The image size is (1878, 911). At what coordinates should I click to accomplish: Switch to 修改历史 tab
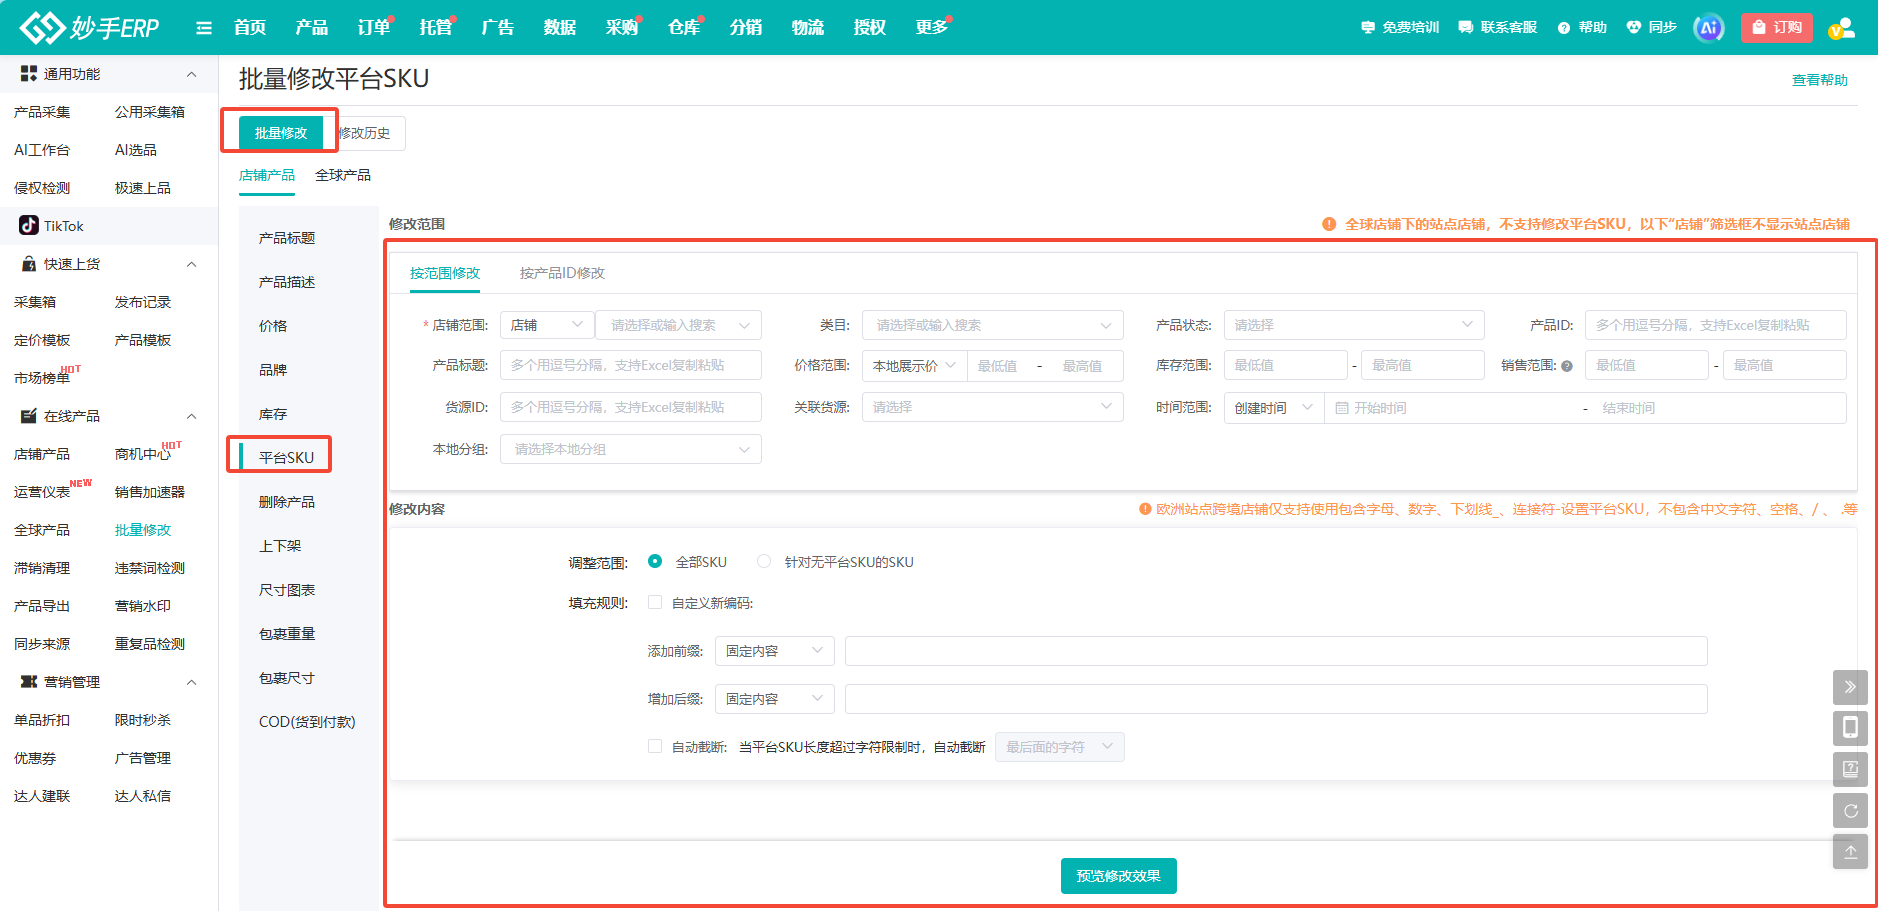pyautogui.click(x=364, y=133)
